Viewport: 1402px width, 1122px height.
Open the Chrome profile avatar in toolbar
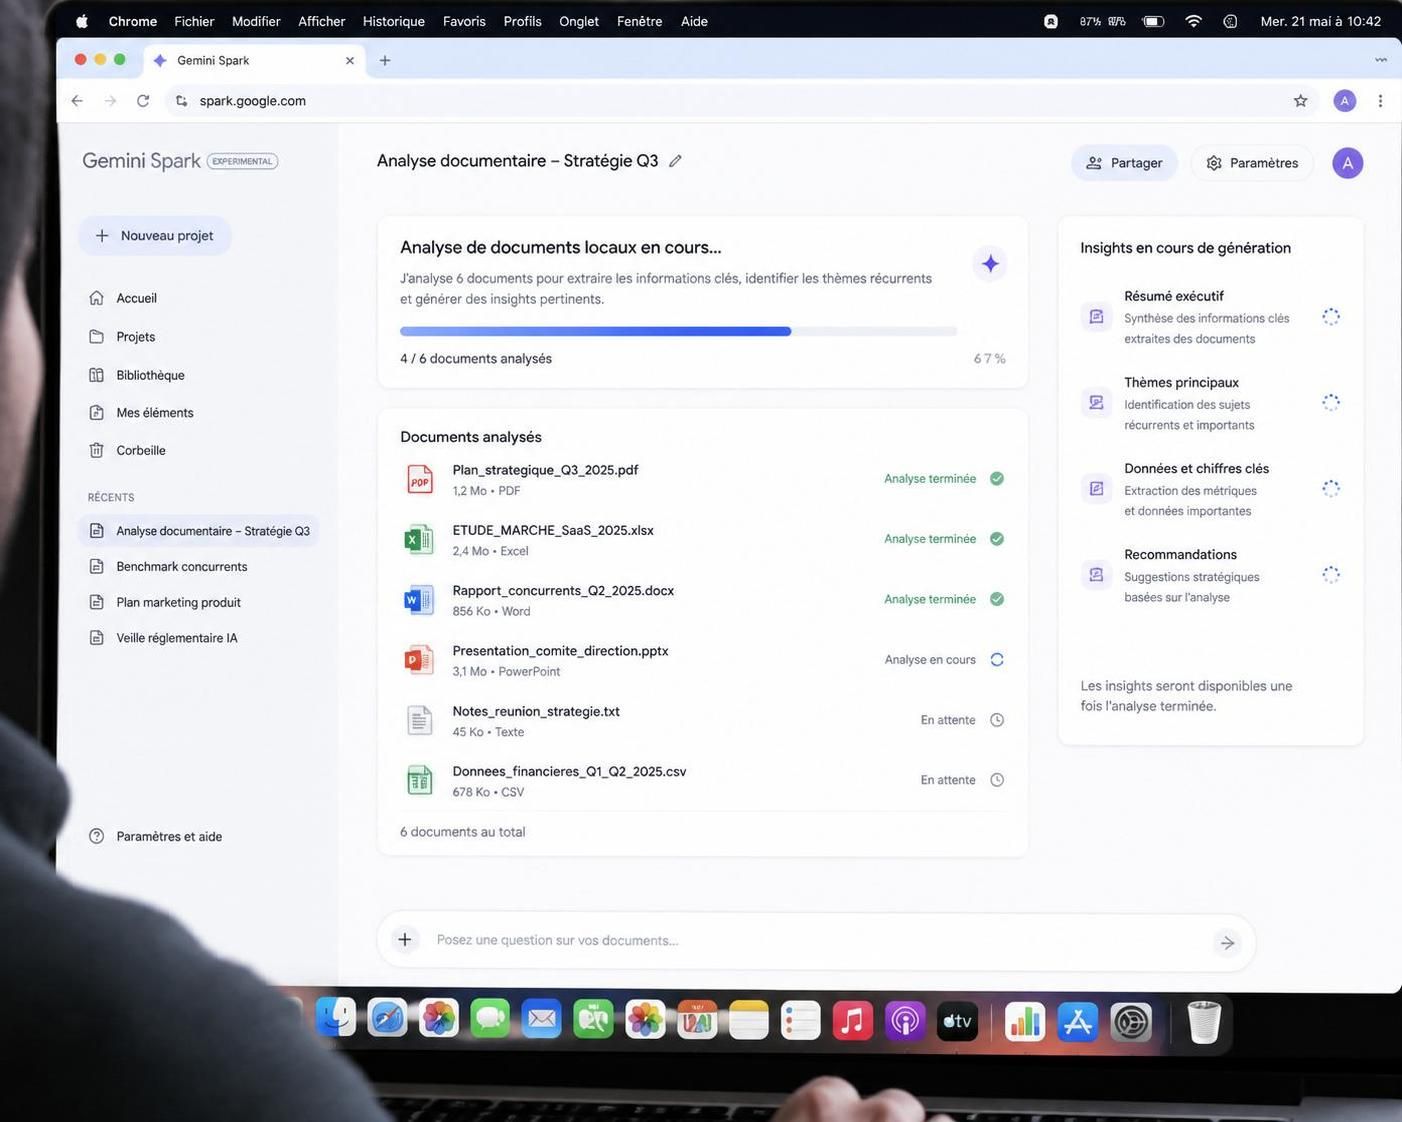click(1345, 101)
